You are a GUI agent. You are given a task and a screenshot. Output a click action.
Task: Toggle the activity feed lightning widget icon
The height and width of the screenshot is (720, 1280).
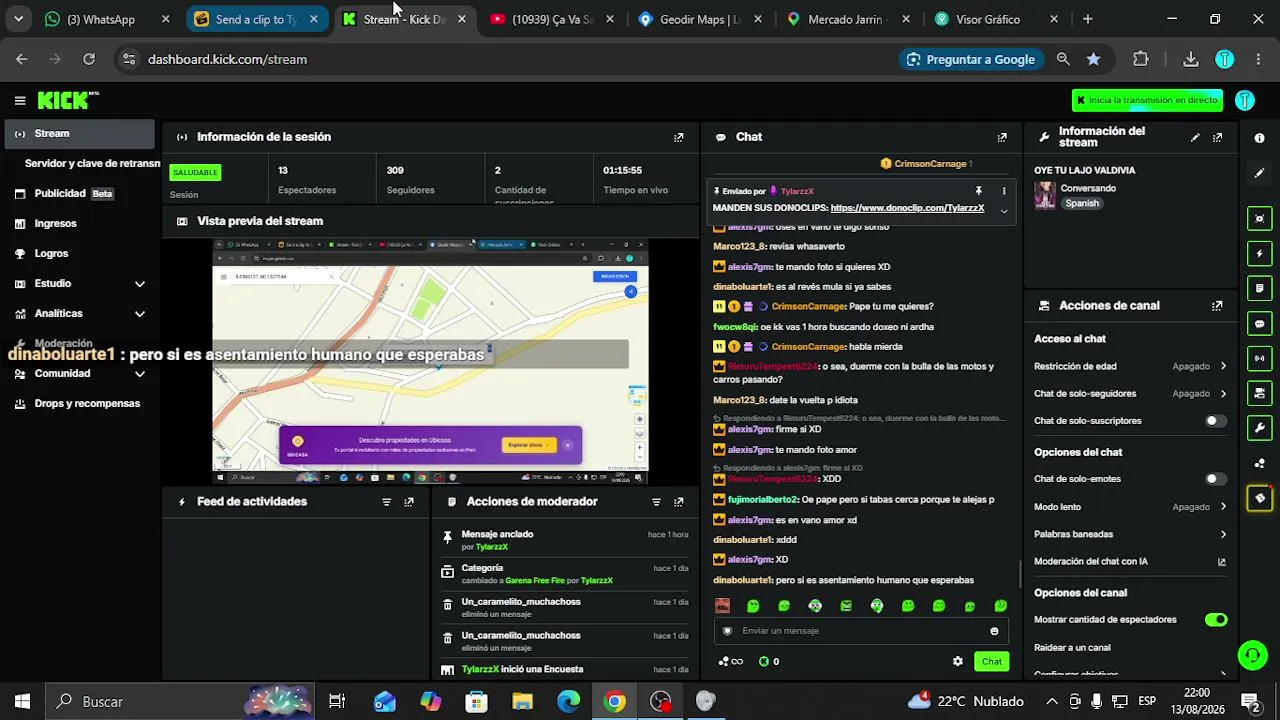(1260, 254)
